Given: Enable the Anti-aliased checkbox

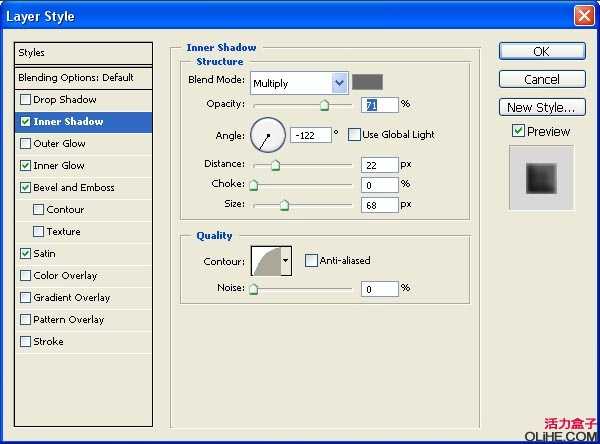Looking at the screenshot, I should point(312,261).
